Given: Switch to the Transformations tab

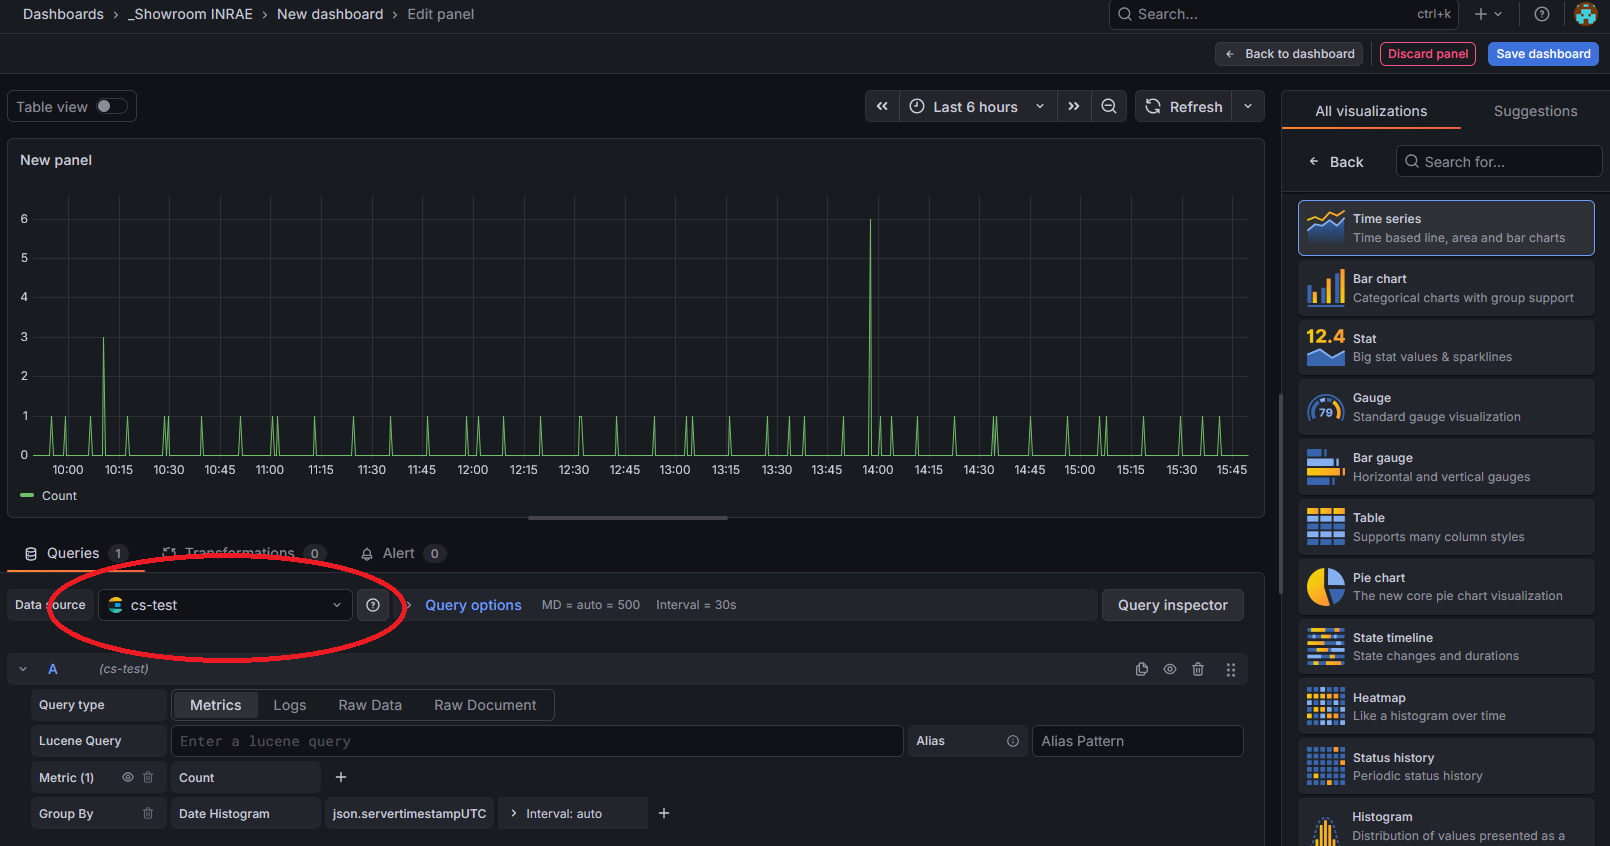Looking at the screenshot, I should coord(243,553).
